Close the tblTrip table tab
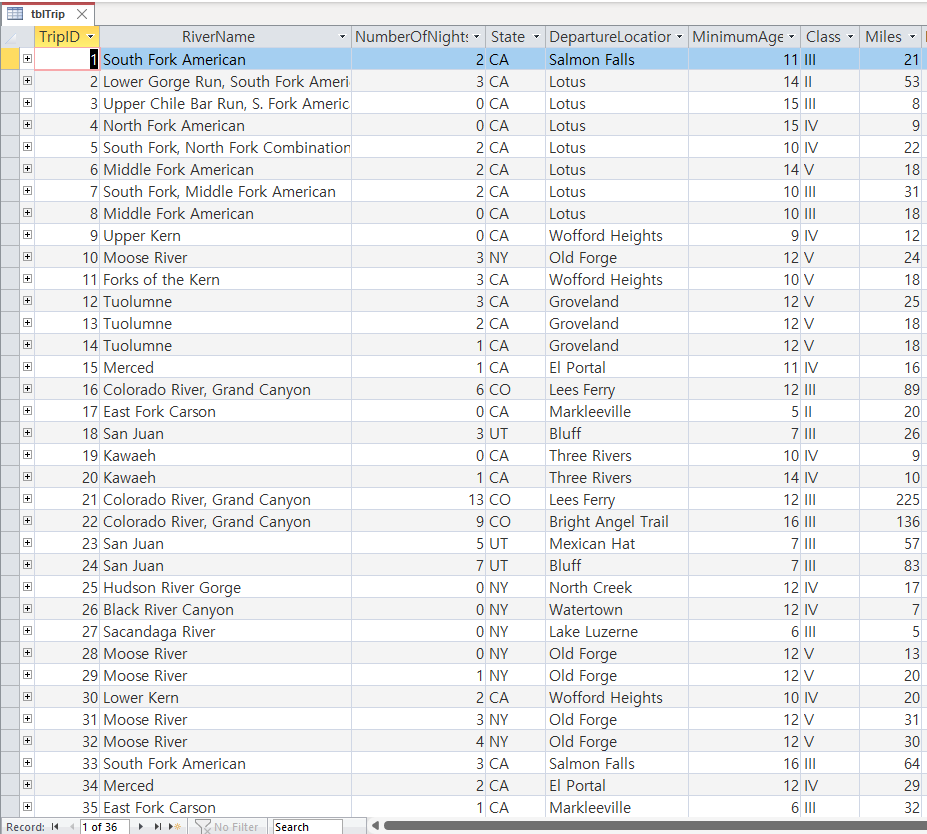The image size is (927, 834). click(82, 14)
